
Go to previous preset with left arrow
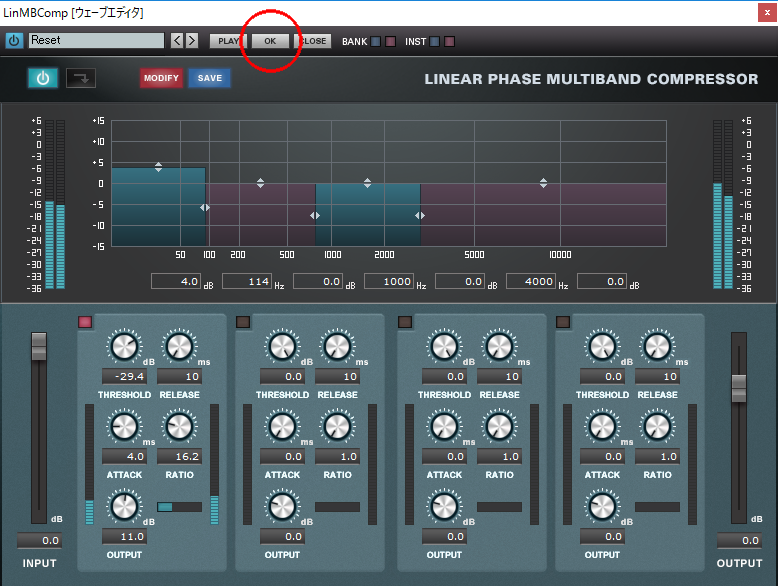point(177,41)
